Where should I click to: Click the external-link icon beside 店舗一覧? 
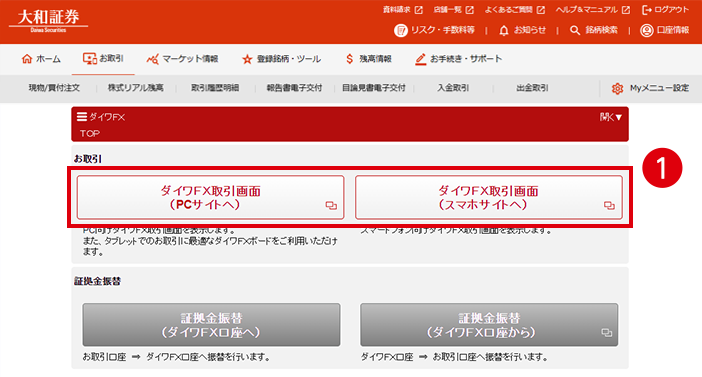click(x=469, y=10)
